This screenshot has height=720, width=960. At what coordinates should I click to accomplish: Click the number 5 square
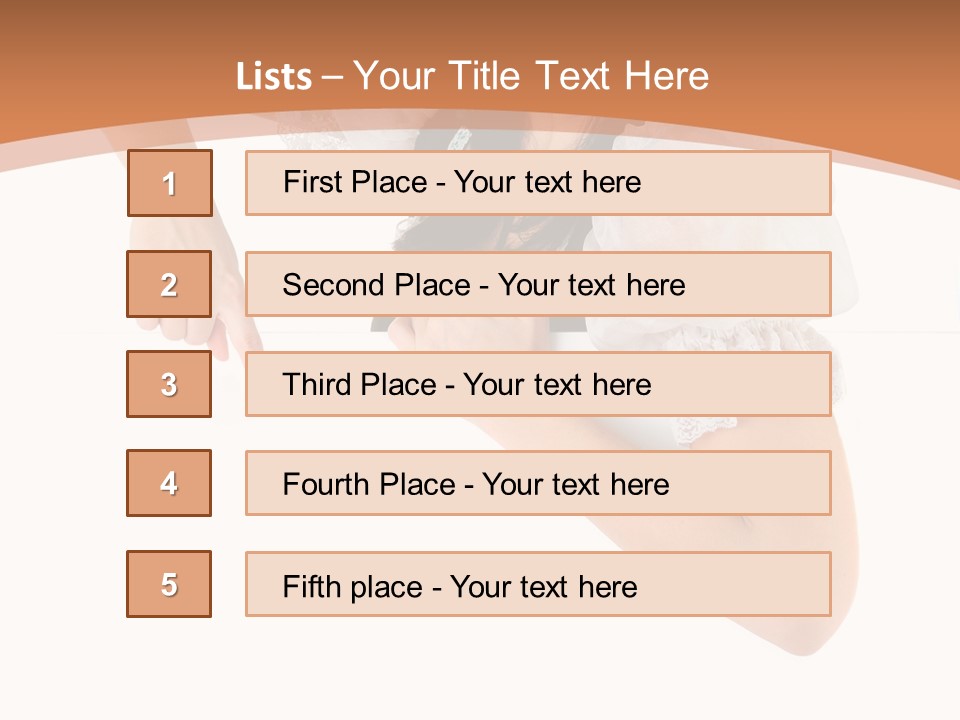tap(169, 584)
